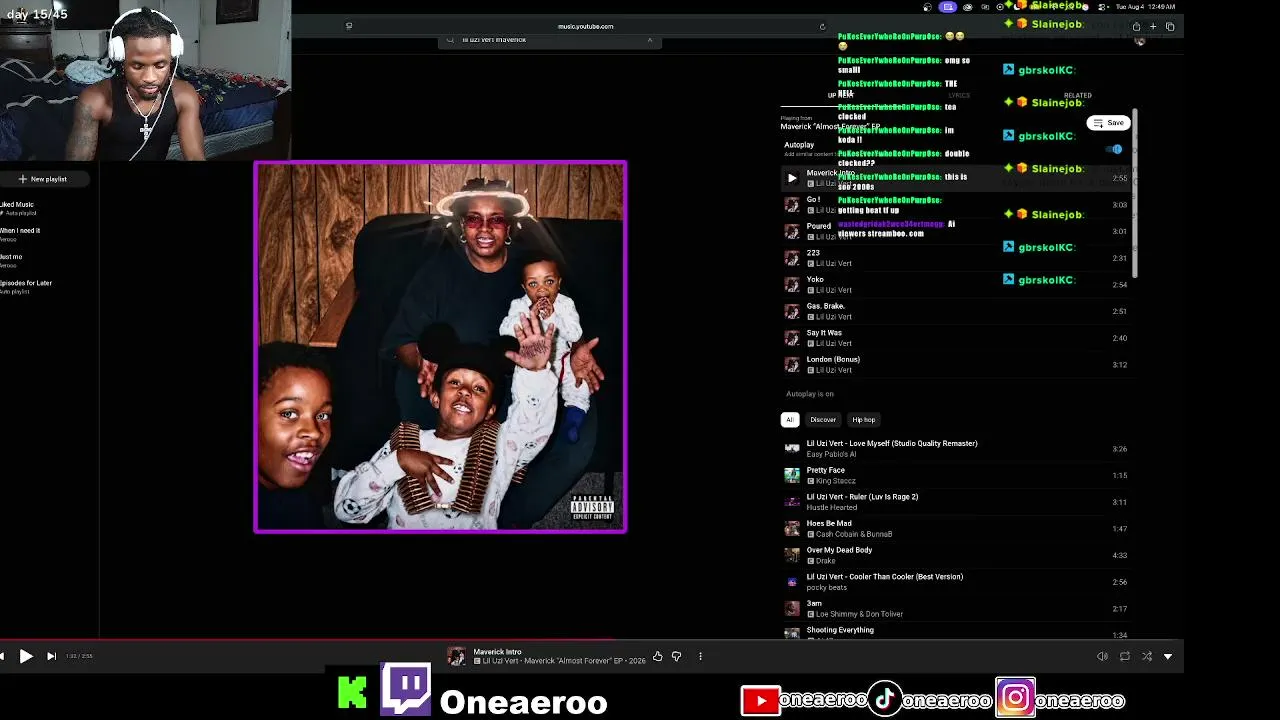Click the Over My Dead Body thumbnail

792,555
